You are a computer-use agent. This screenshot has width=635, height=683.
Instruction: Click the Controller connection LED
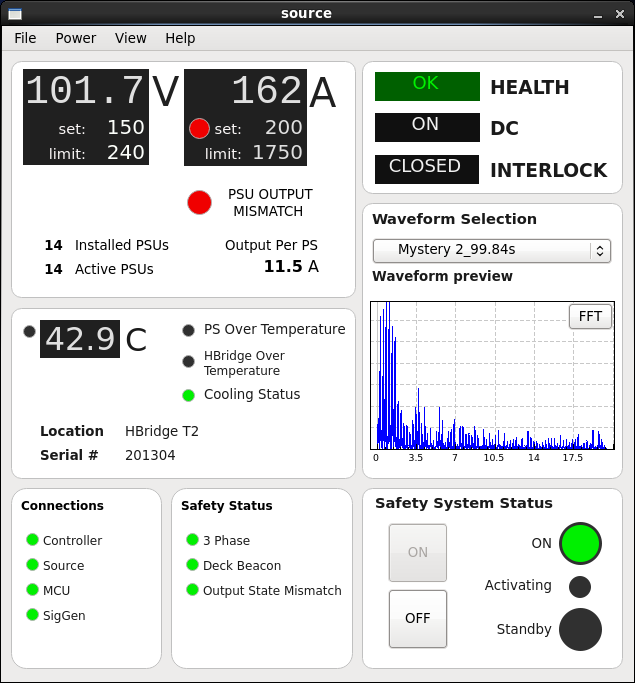32,540
